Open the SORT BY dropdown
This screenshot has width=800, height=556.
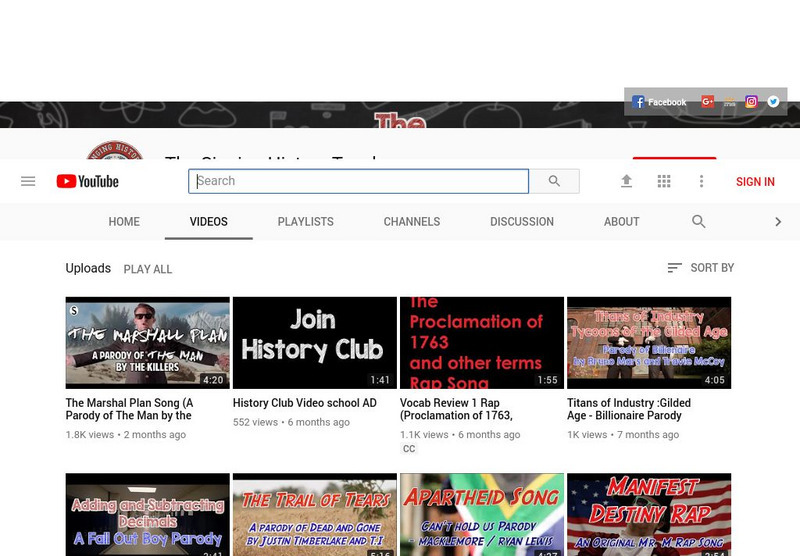coord(701,268)
